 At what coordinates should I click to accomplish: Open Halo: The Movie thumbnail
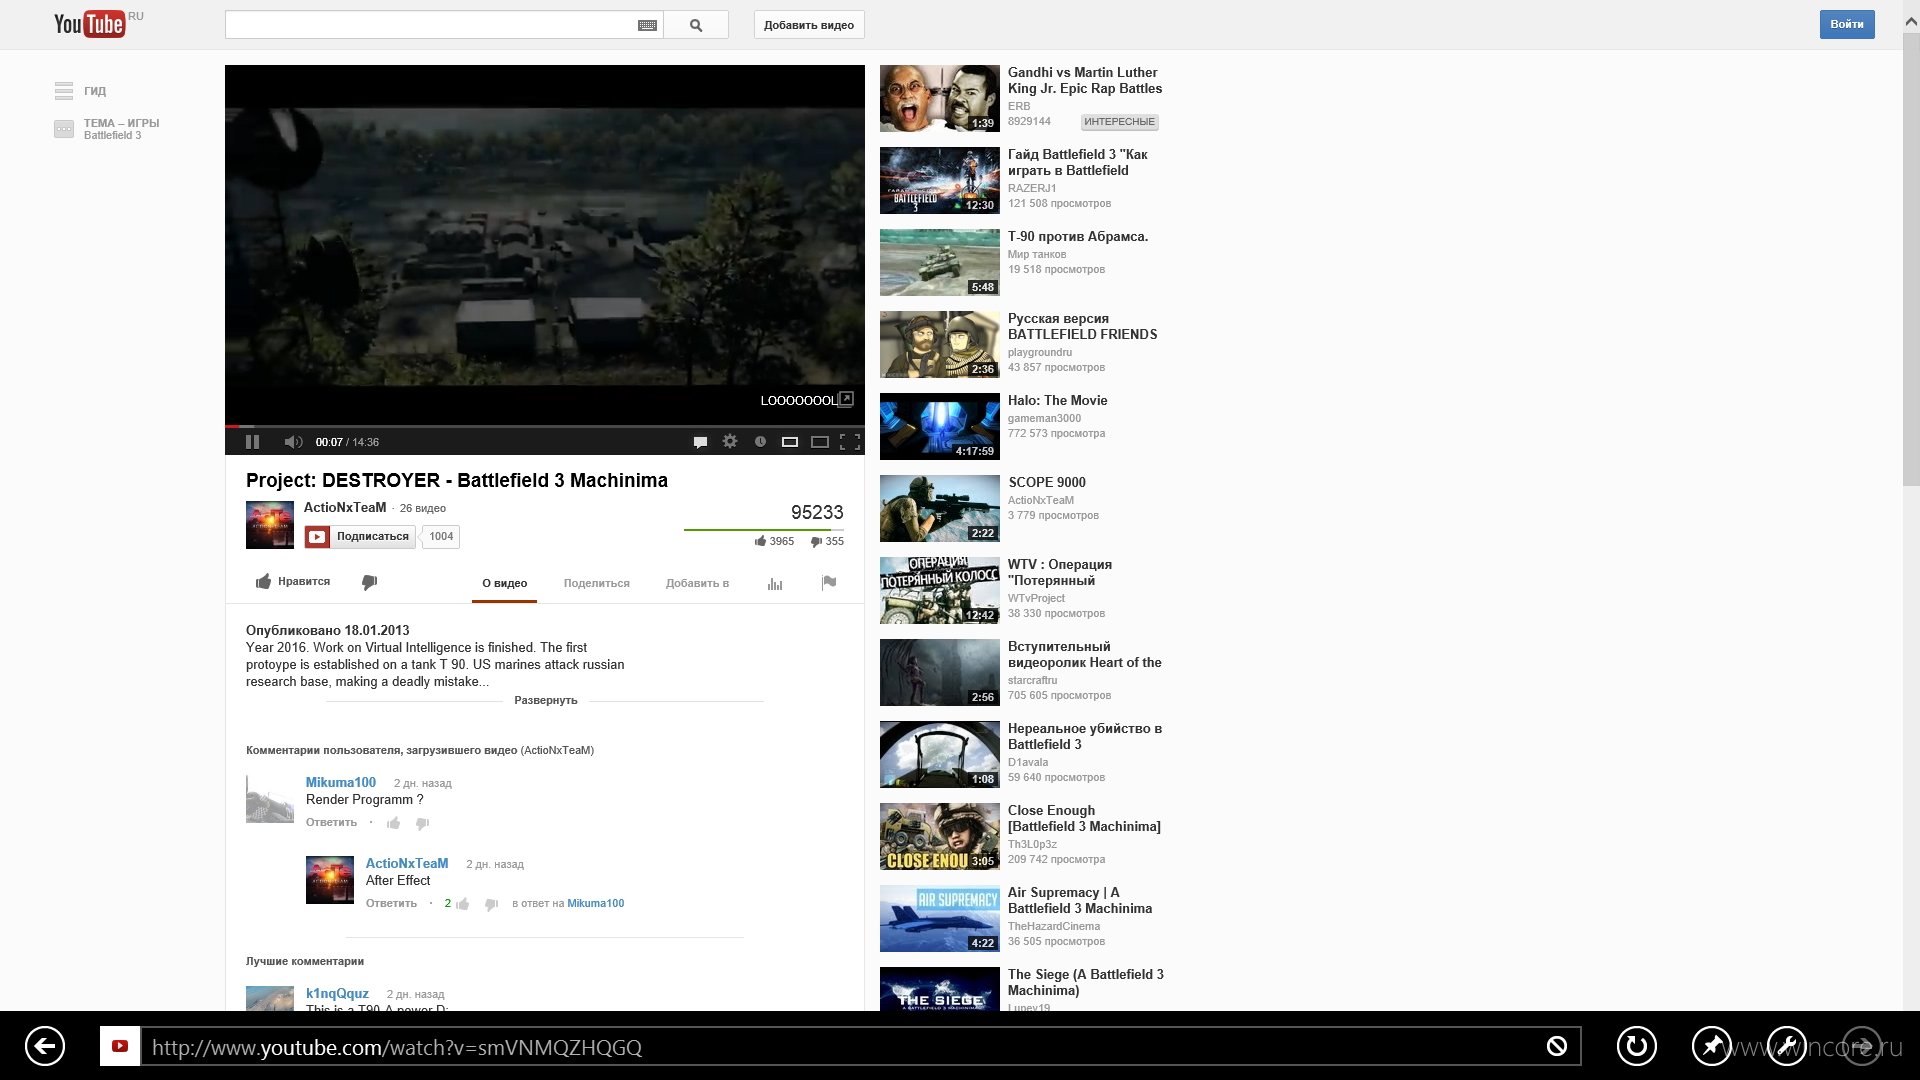(x=940, y=426)
